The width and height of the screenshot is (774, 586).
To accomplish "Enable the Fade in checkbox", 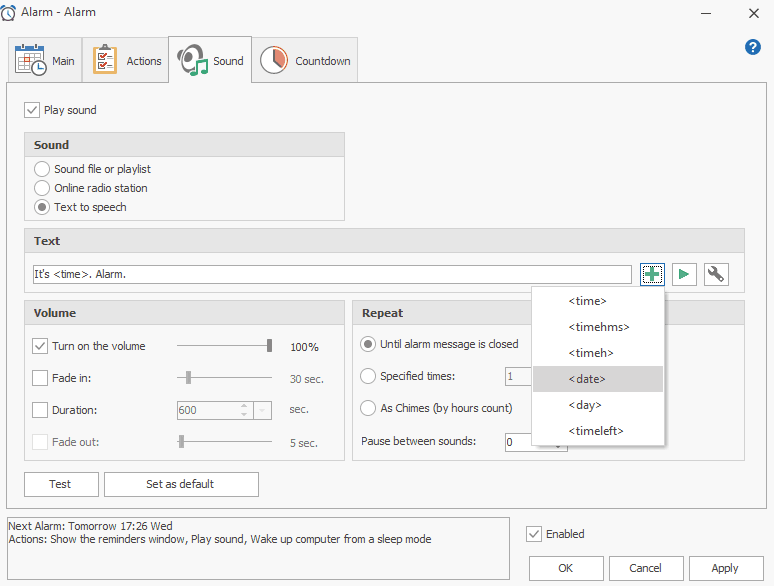I will 40,378.
